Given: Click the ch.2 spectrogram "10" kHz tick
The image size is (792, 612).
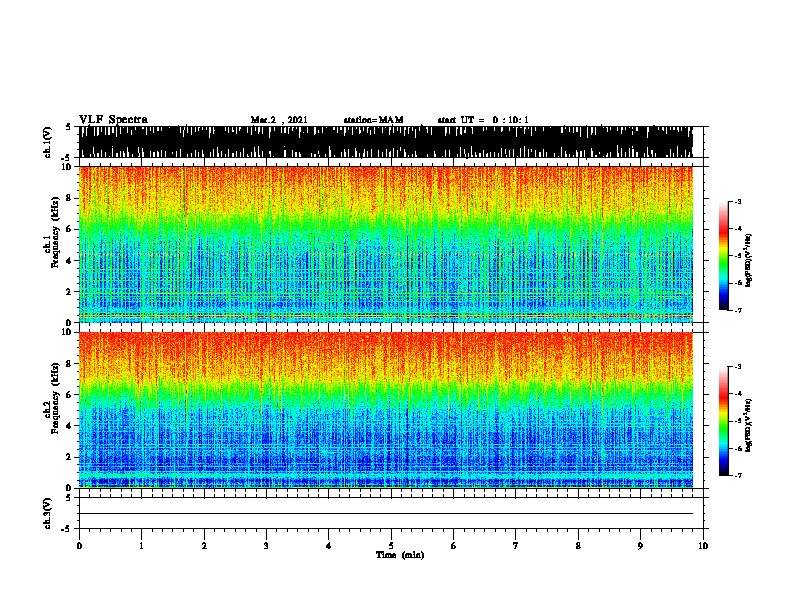Looking at the screenshot, I should click(x=68, y=332).
